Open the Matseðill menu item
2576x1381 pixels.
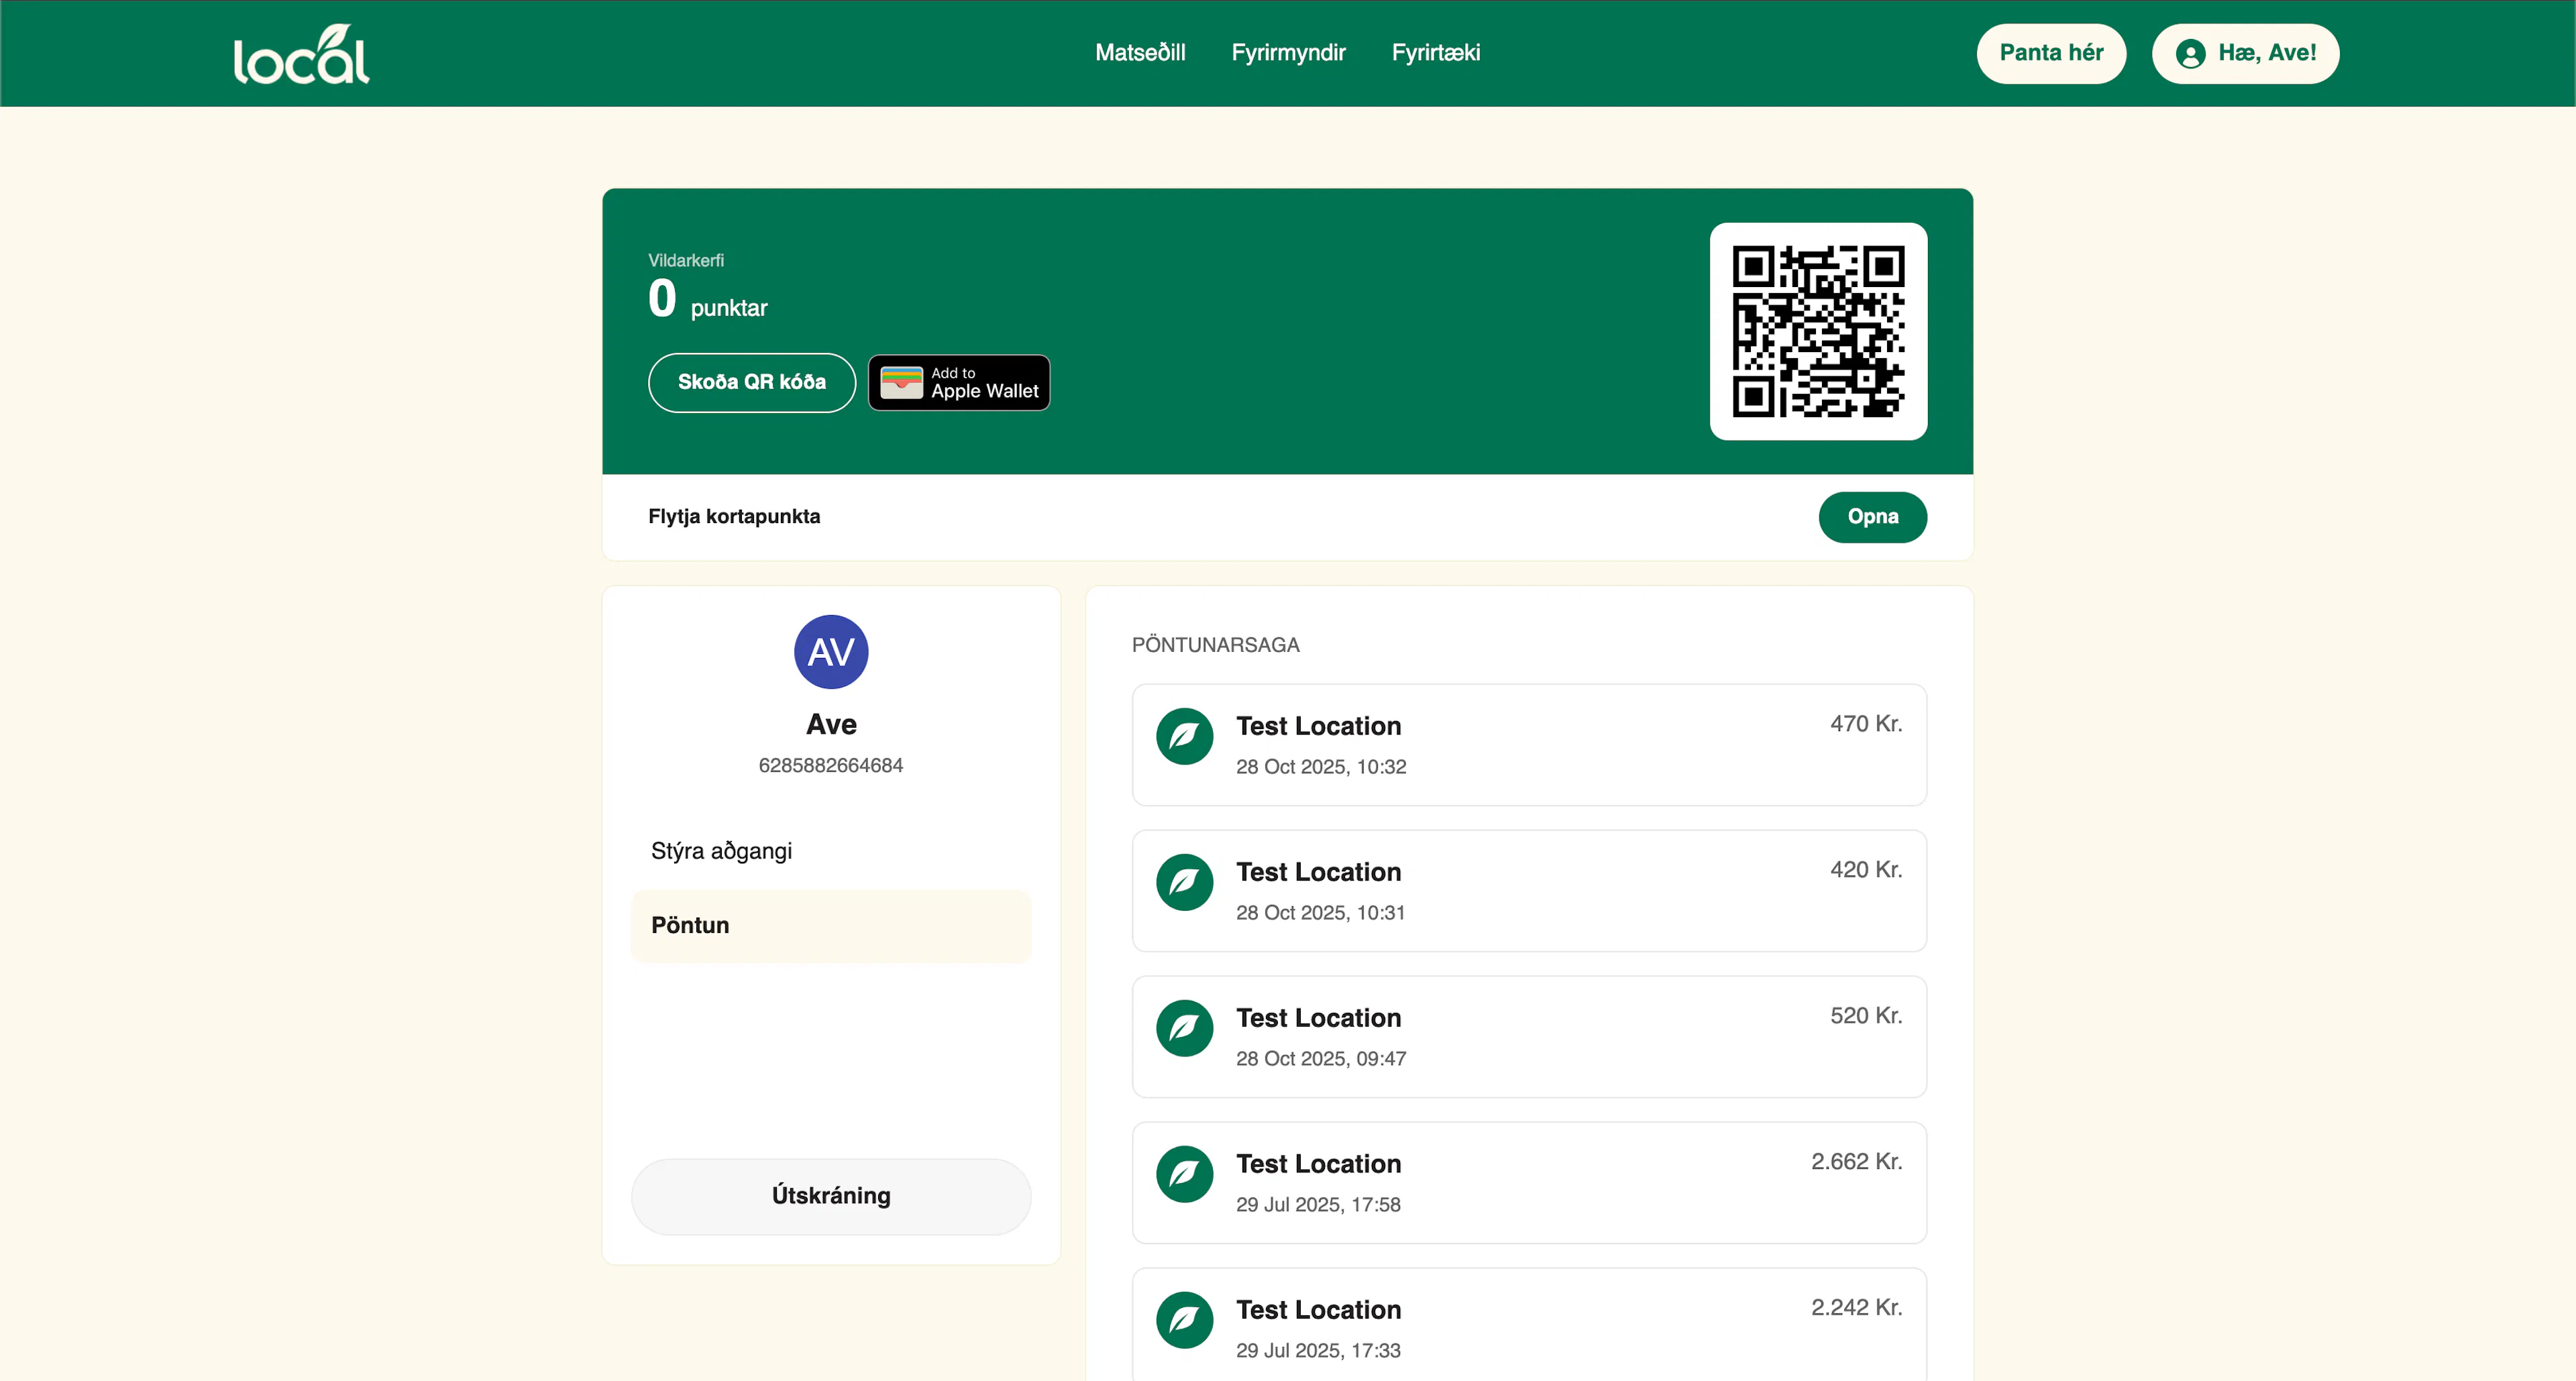pos(1140,53)
